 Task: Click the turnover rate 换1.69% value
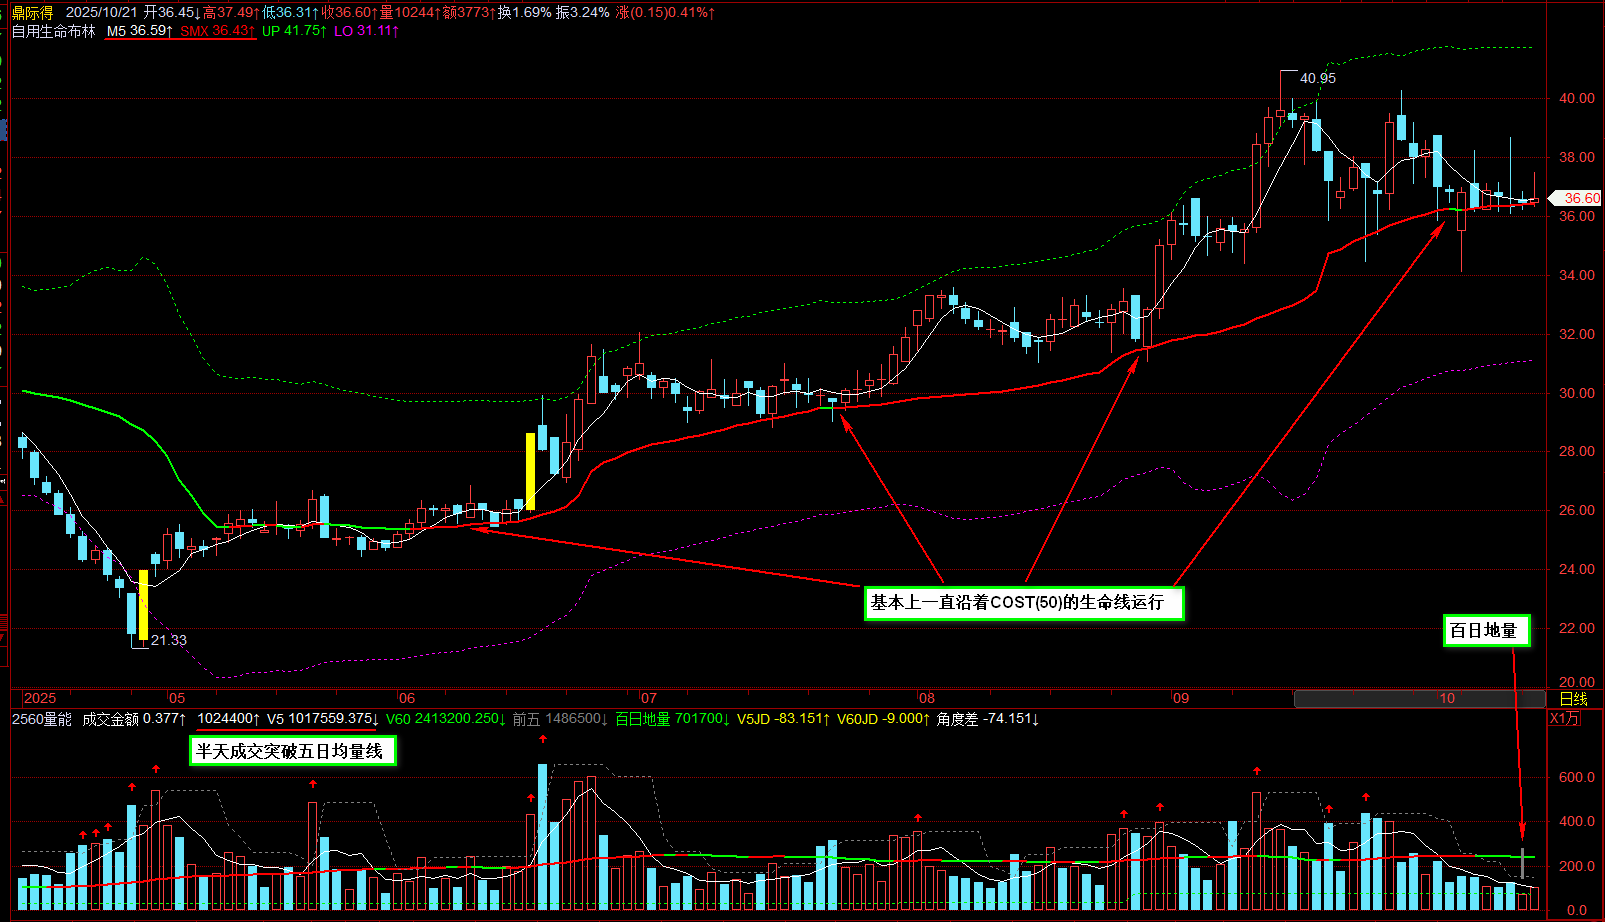(525, 12)
